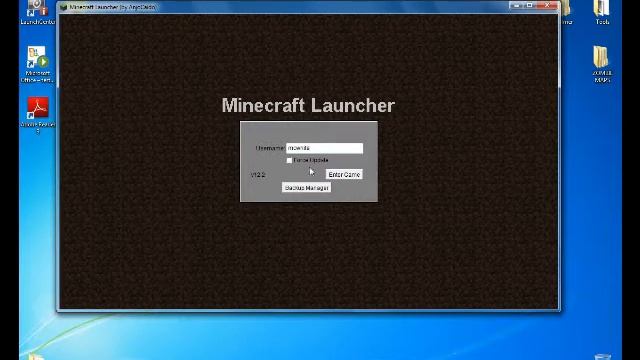Close the Minecraft Launcher window
The width and height of the screenshot is (640, 360).
pyautogui.click(x=547, y=5)
